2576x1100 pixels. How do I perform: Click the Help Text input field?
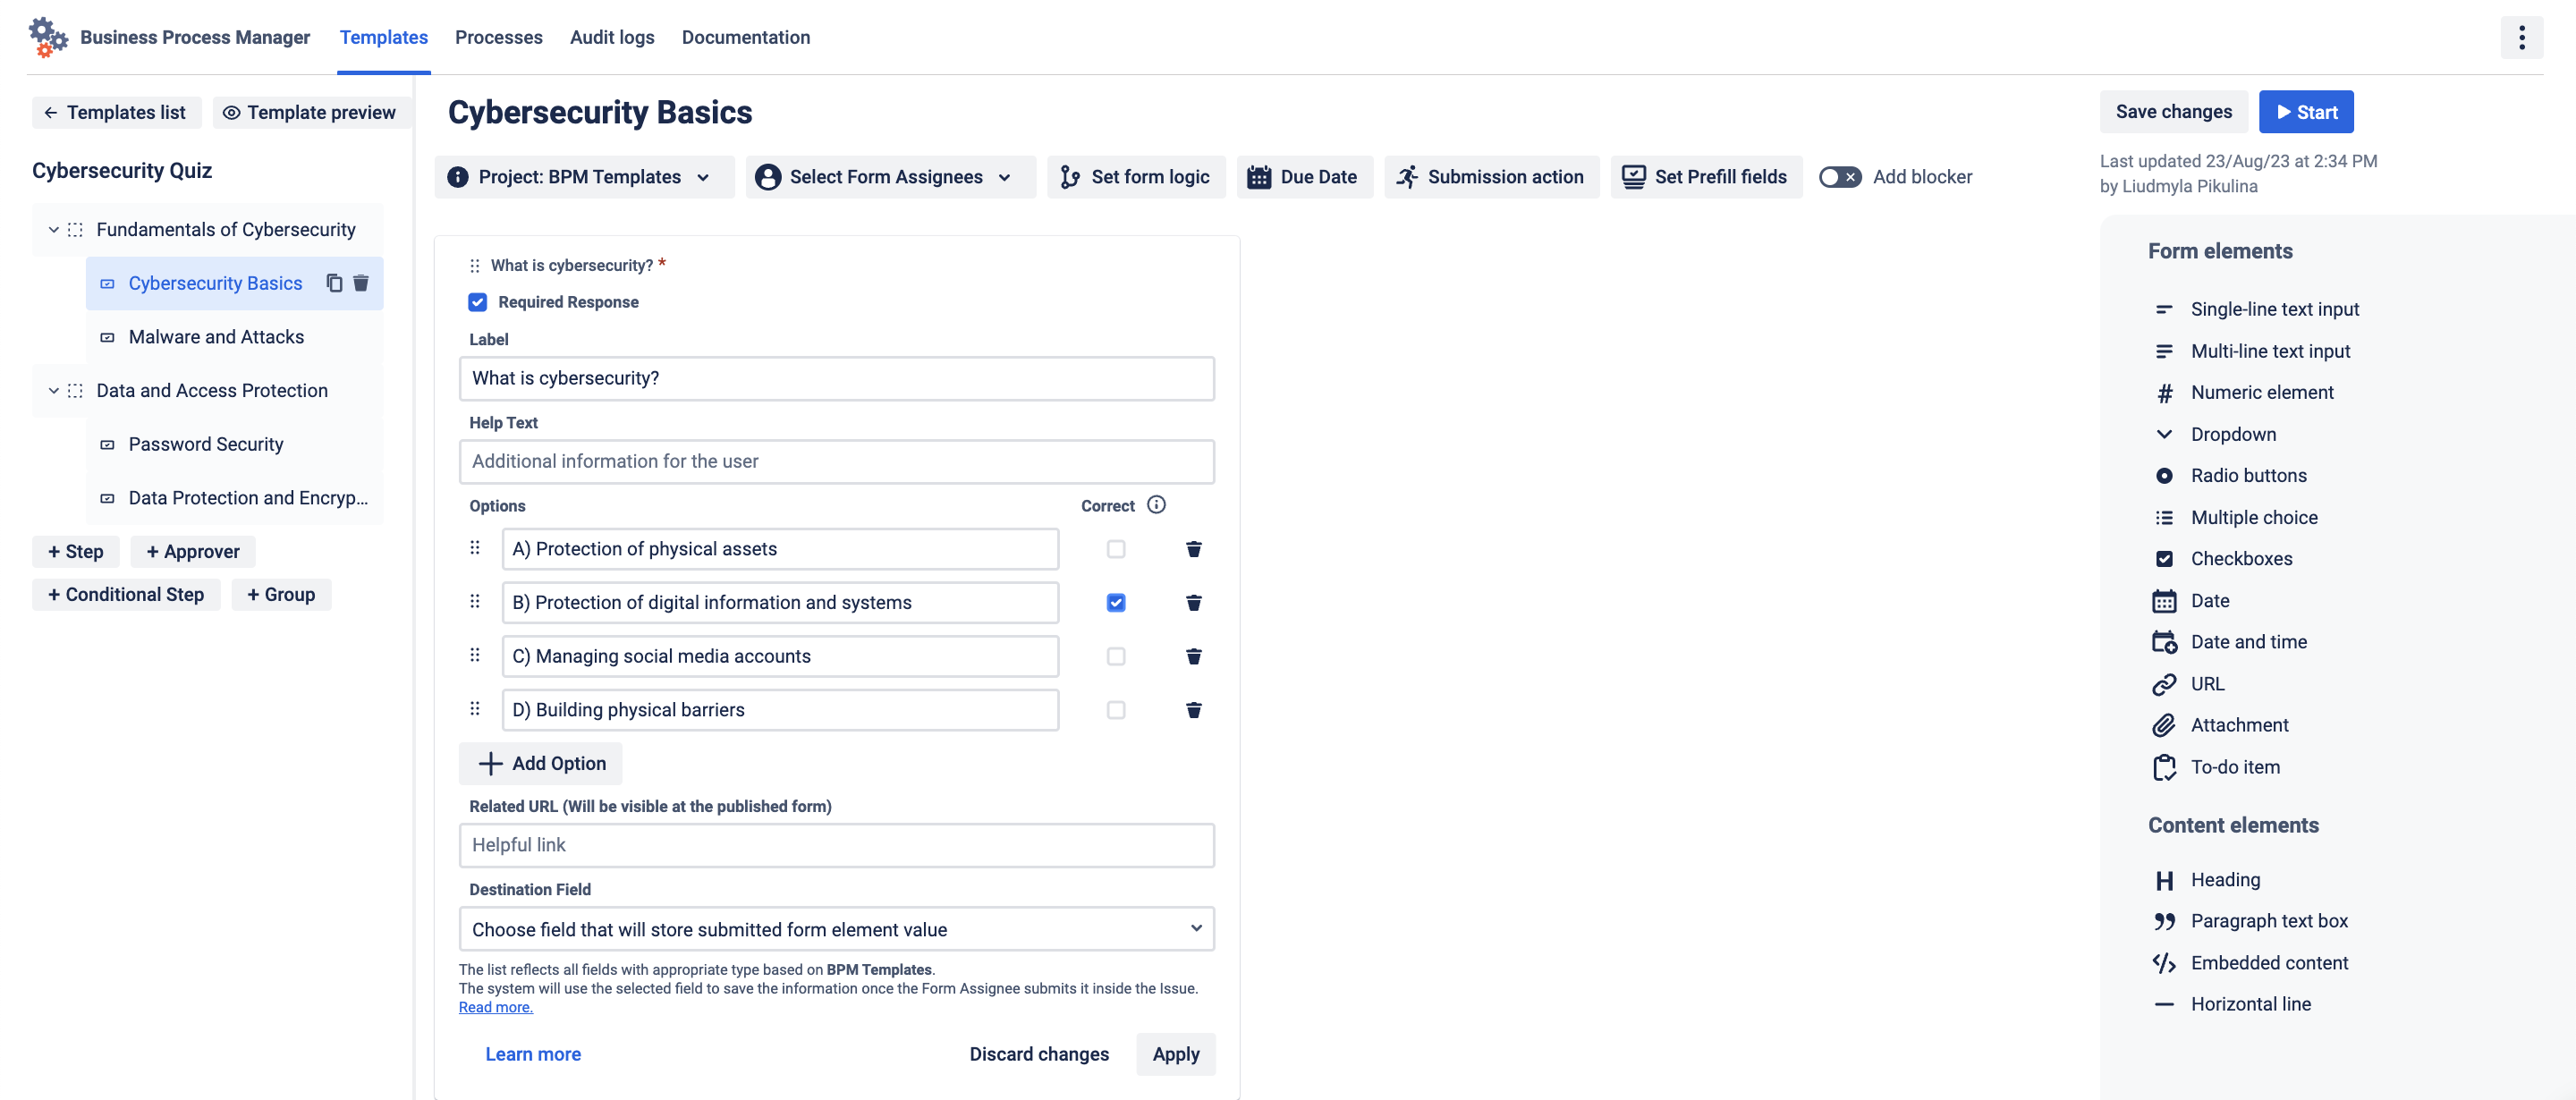[x=836, y=462]
